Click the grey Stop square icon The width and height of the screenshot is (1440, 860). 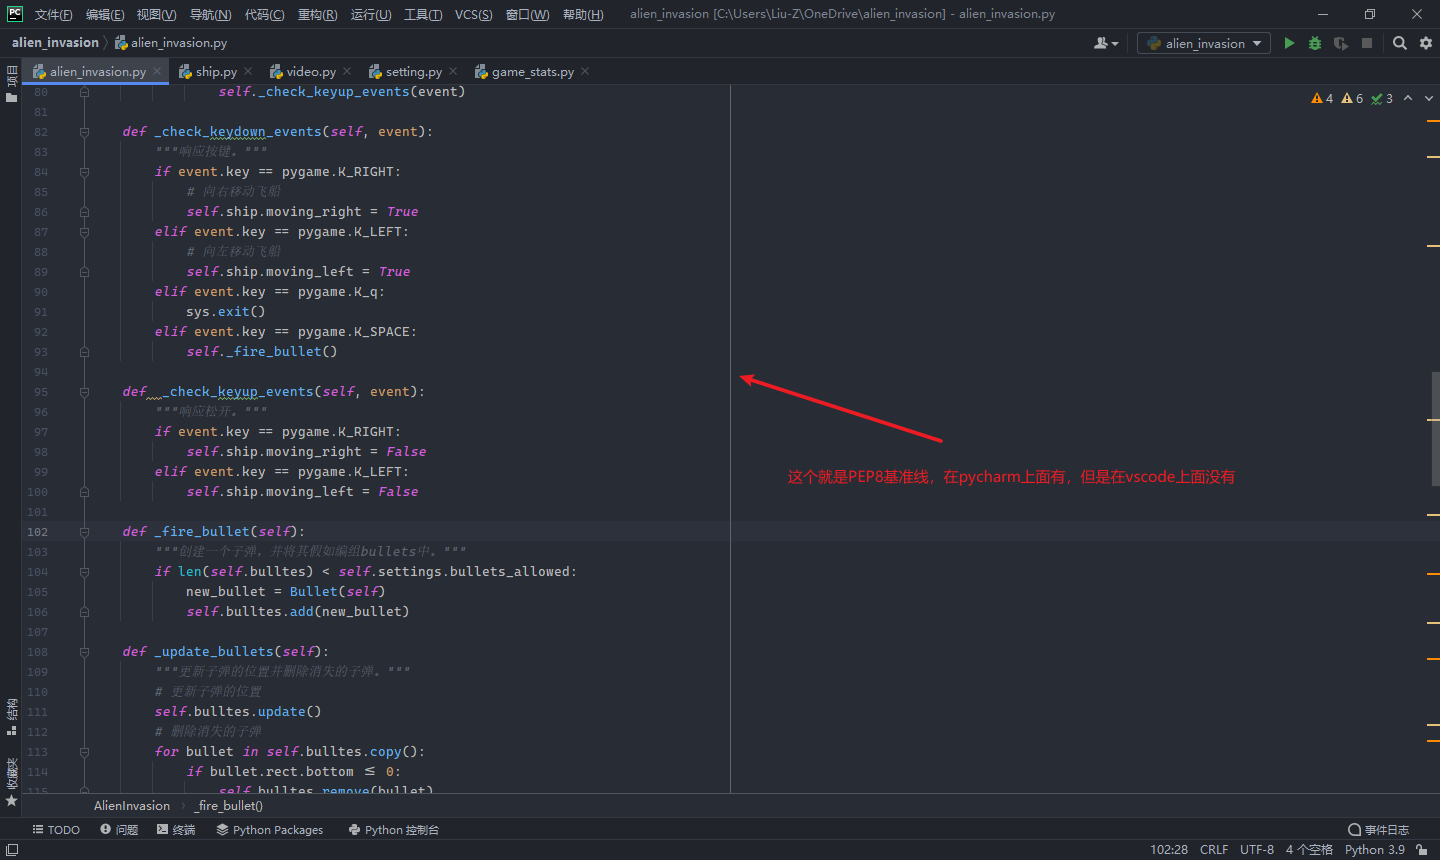(x=1367, y=43)
